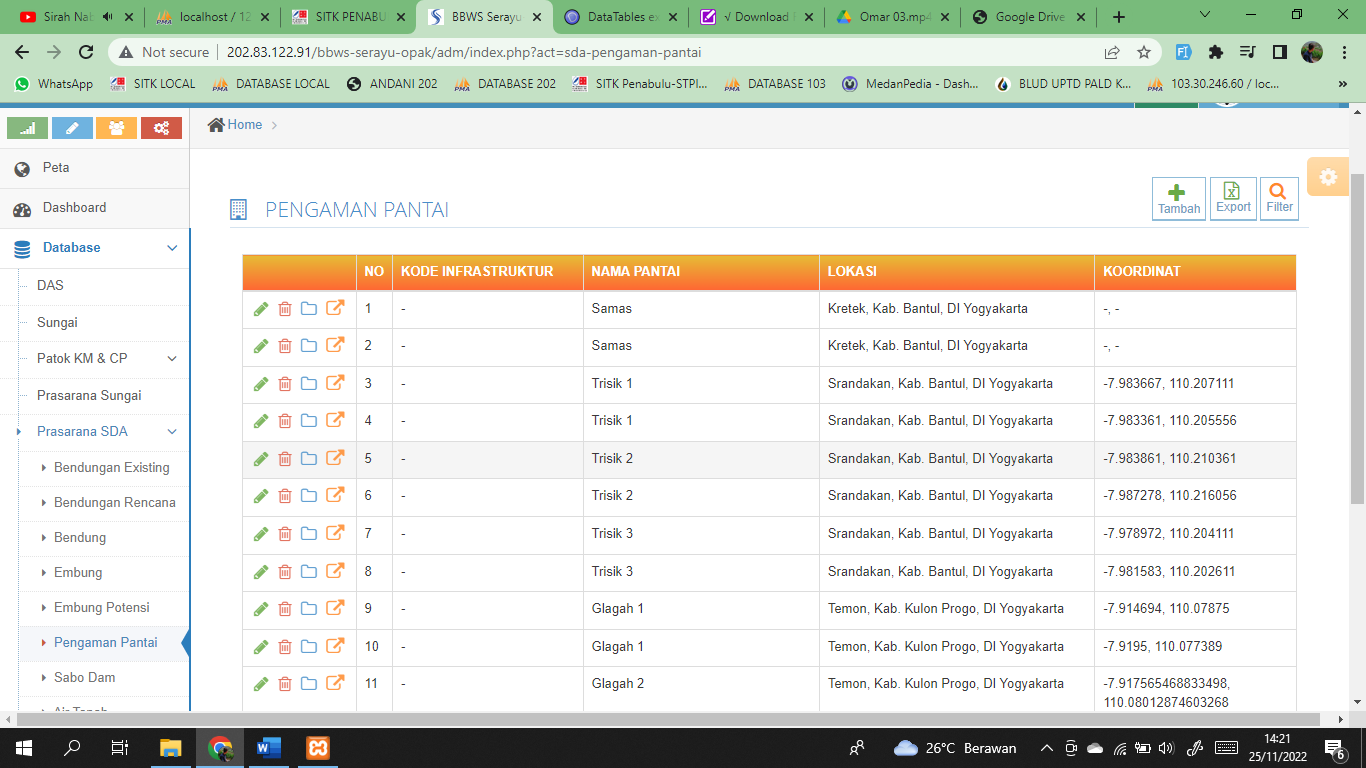This screenshot has width=1366, height=768.
Task: Click the red cogs shortcut button
Action: (x=161, y=128)
